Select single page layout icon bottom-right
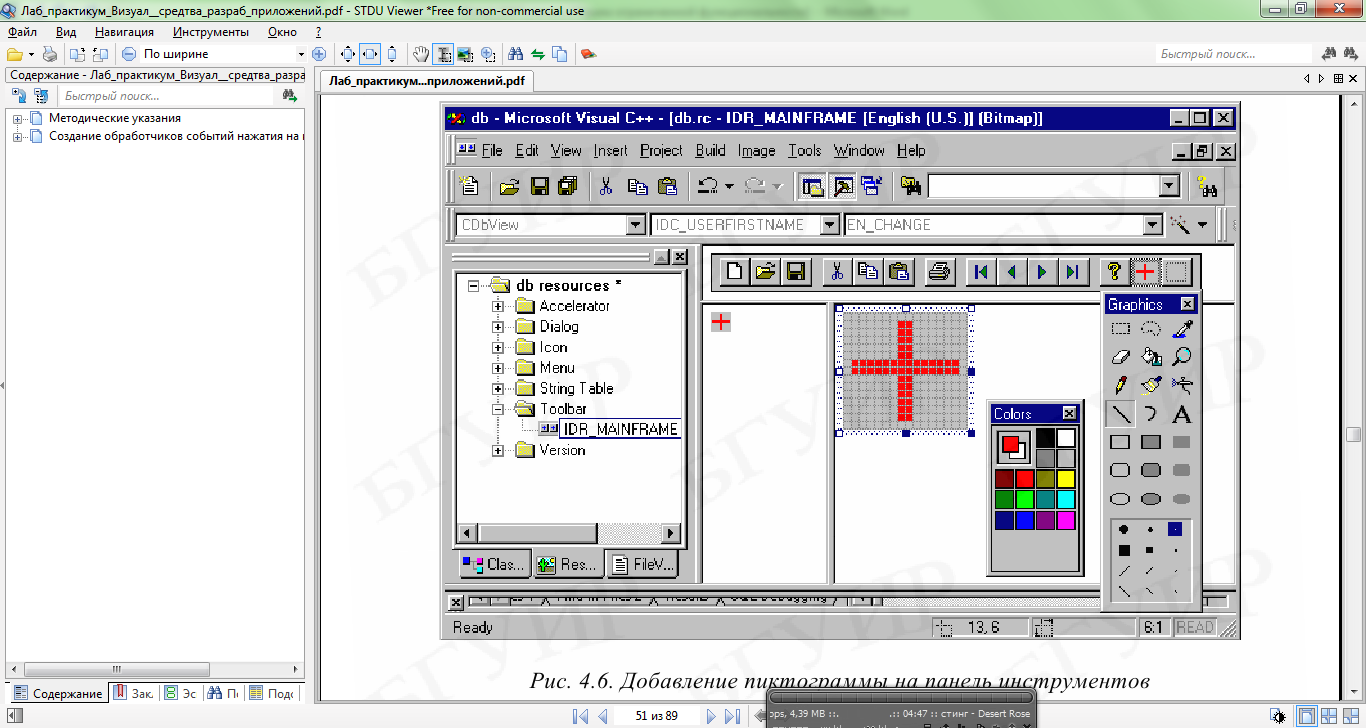Screen dimensions: 1366x728 click(x=1306, y=716)
